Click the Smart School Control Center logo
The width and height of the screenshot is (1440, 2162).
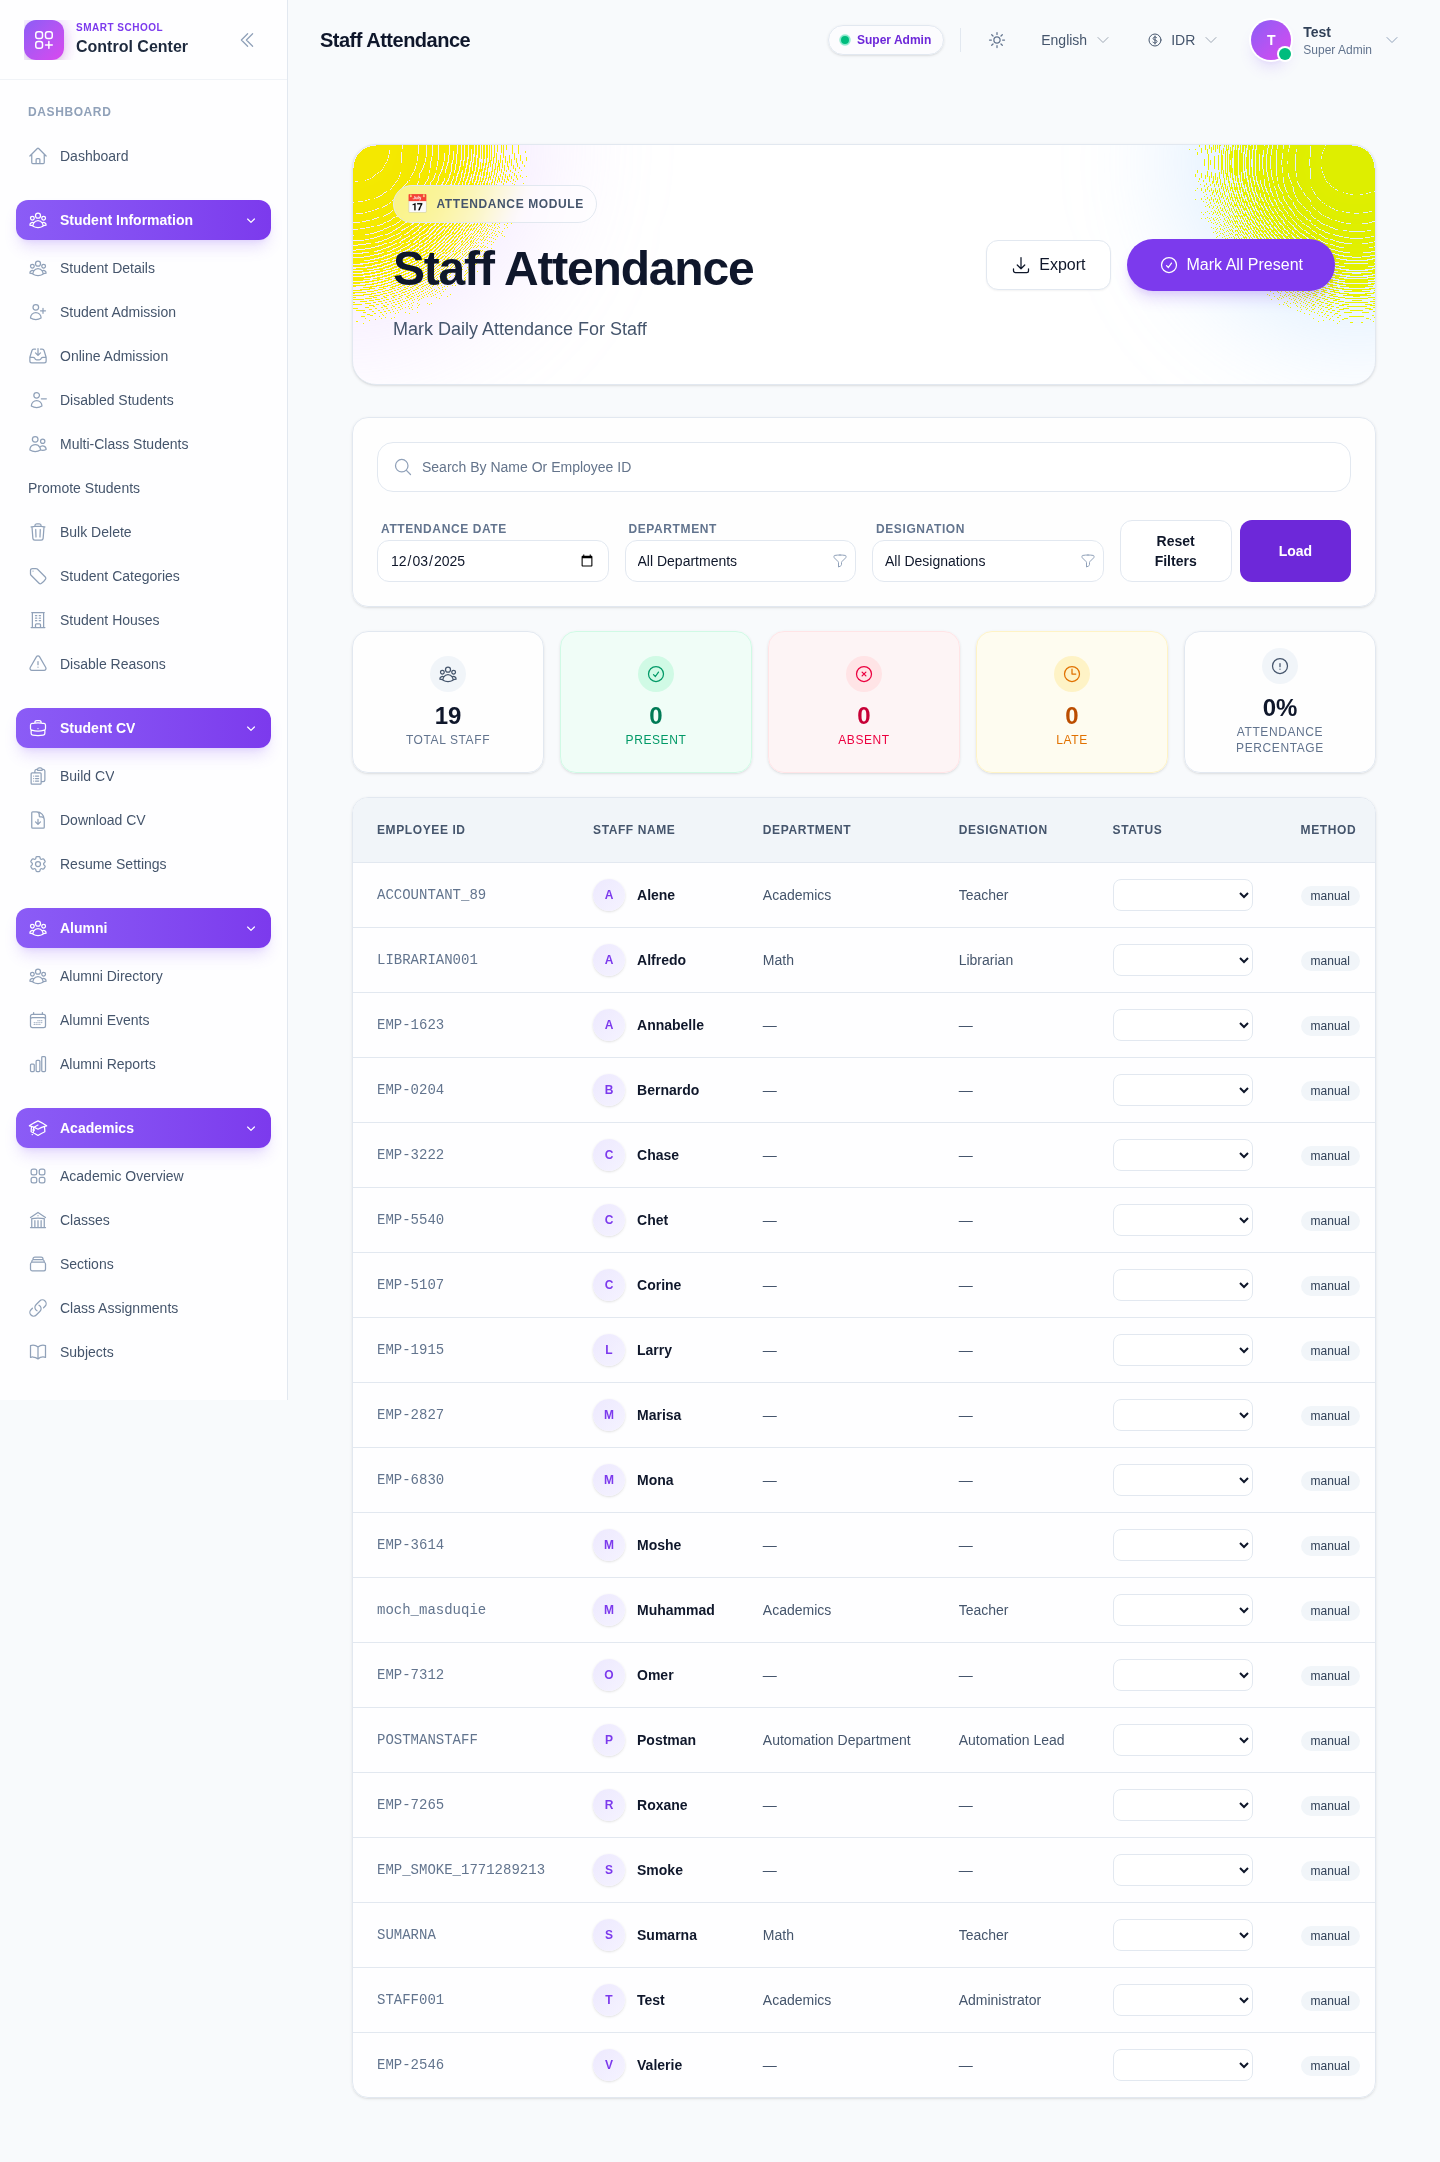point(44,40)
